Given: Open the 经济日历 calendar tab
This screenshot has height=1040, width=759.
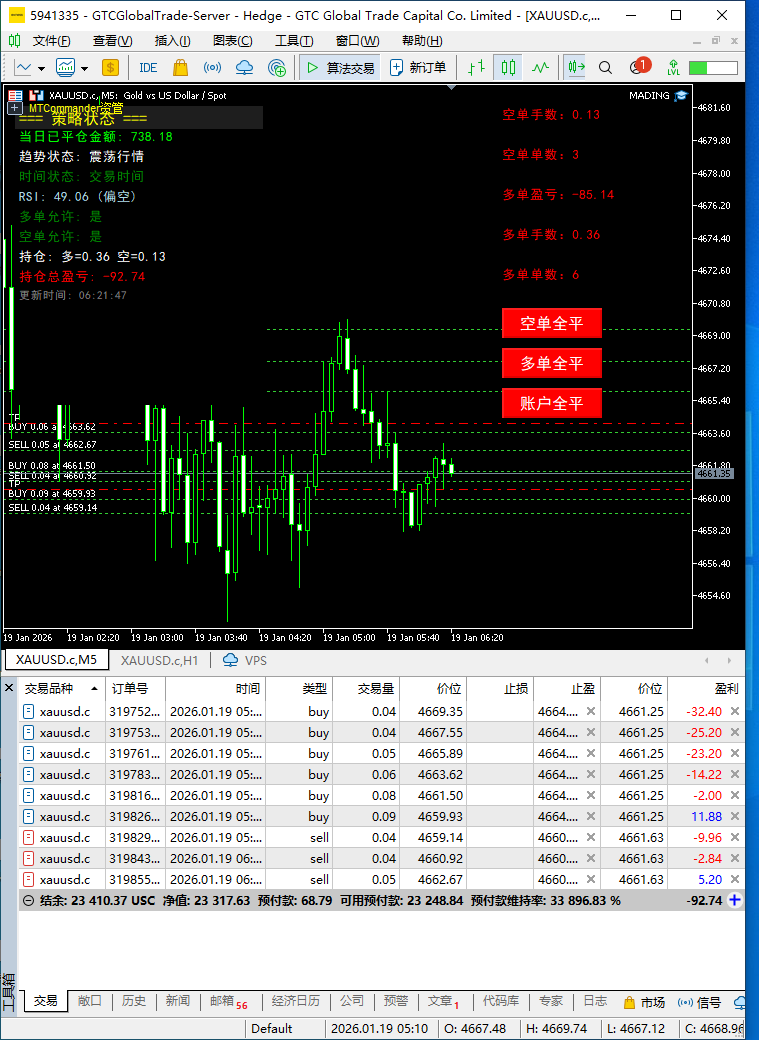Looking at the screenshot, I should click(x=295, y=1001).
